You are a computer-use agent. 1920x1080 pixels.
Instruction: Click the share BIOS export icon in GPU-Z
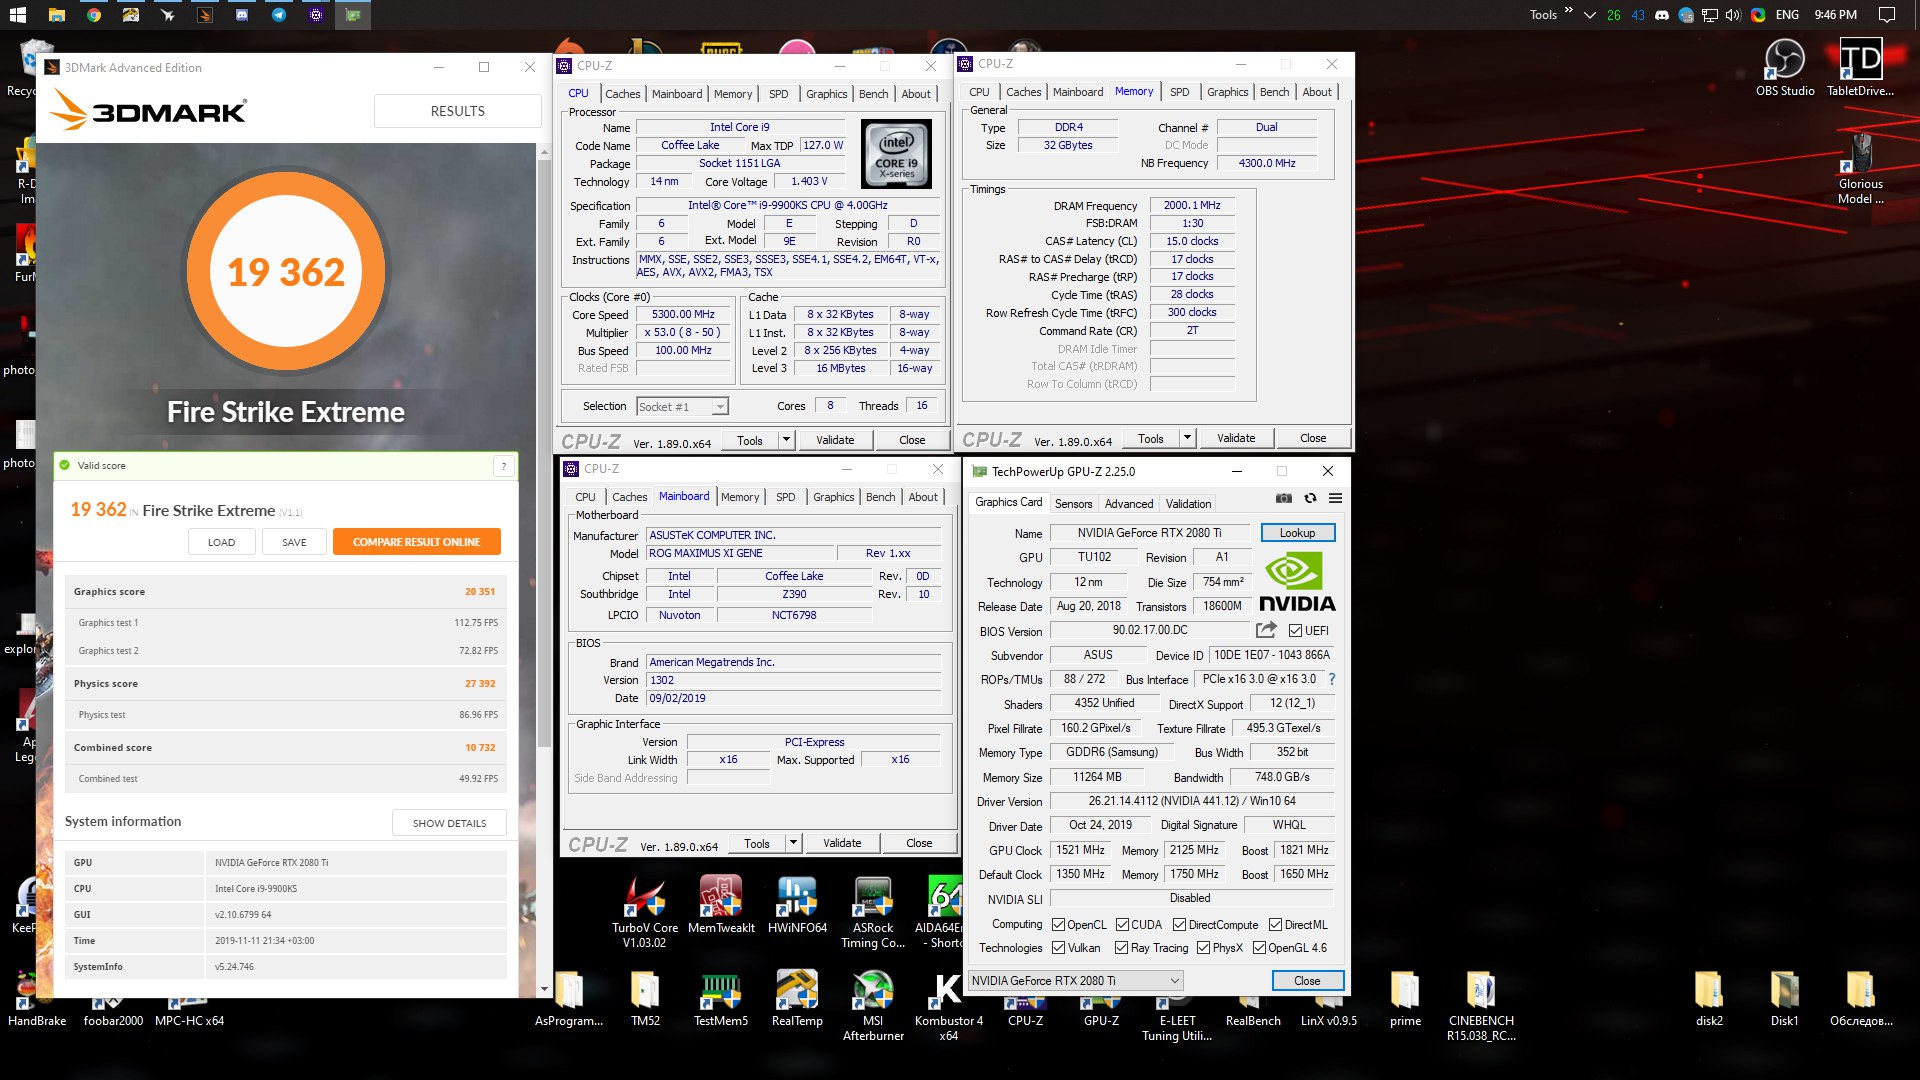pyautogui.click(x=1266, y=630)
